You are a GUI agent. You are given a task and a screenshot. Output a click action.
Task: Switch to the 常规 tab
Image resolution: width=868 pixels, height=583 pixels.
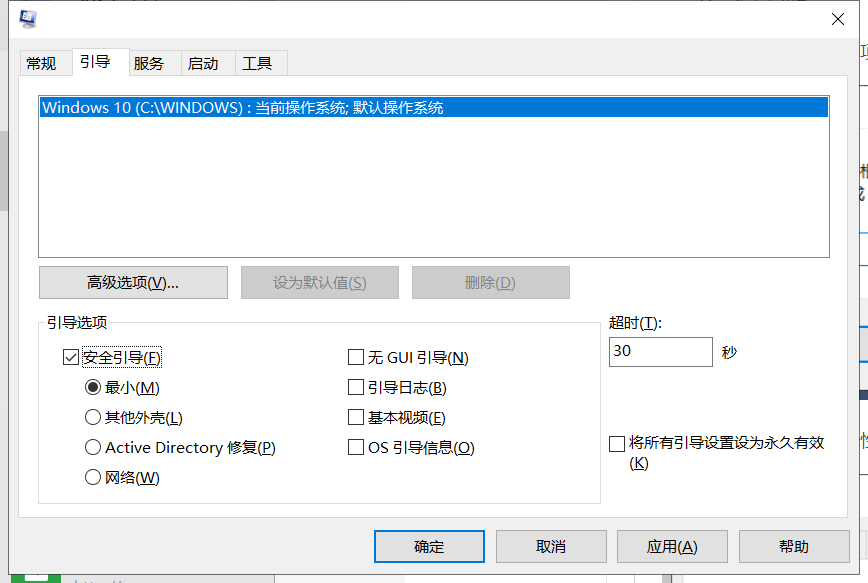[44, 62]
